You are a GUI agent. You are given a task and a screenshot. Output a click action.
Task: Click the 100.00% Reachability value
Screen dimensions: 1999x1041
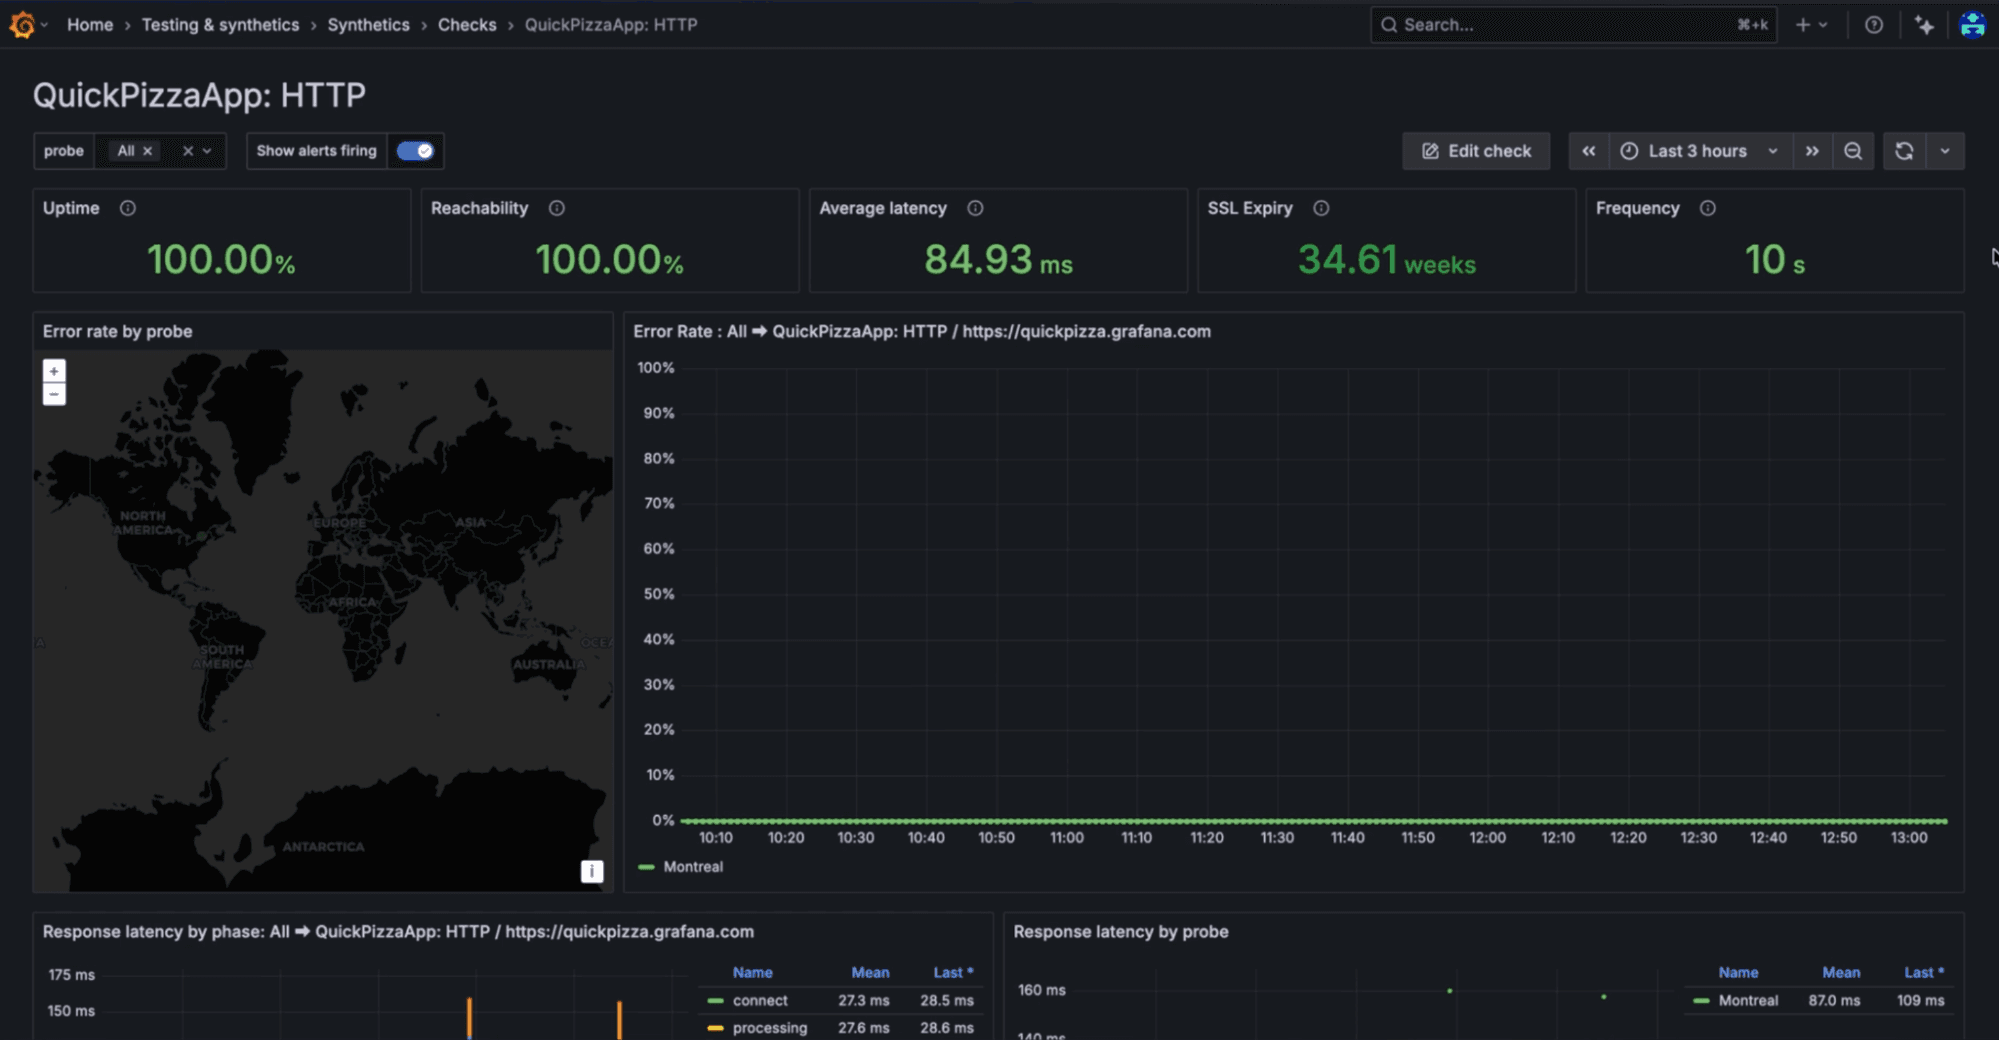coord(609,260)
